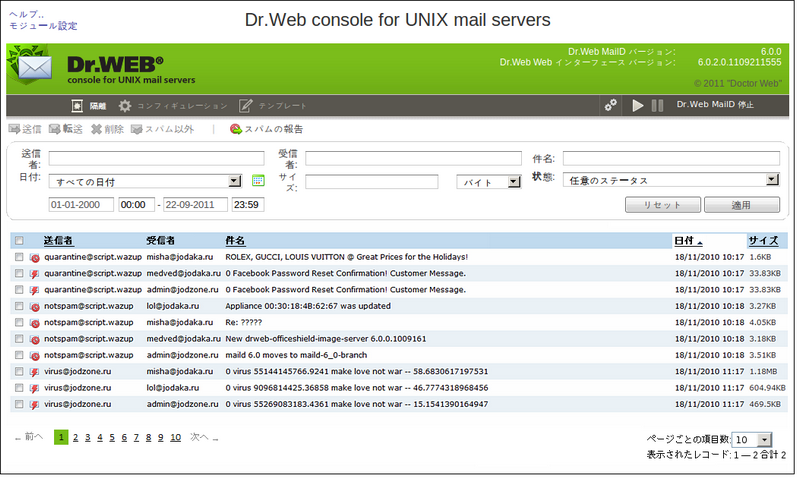Open the 任意のステータス status dropdown
Image resolution: width=800 pixels, height=479 pixels.
click(671, 180)
